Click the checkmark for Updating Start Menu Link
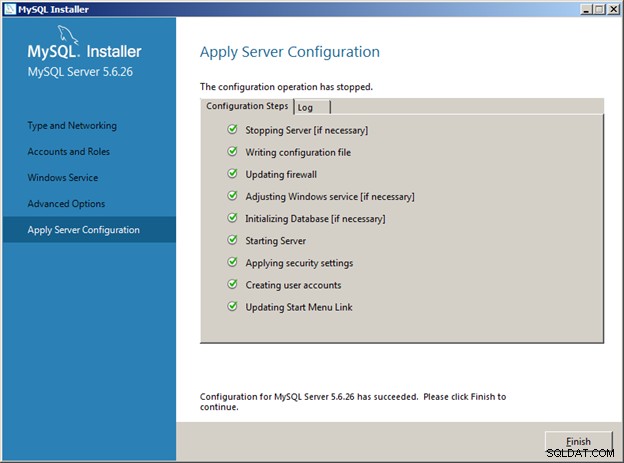 pyautogui.click(x=232, y=306)
